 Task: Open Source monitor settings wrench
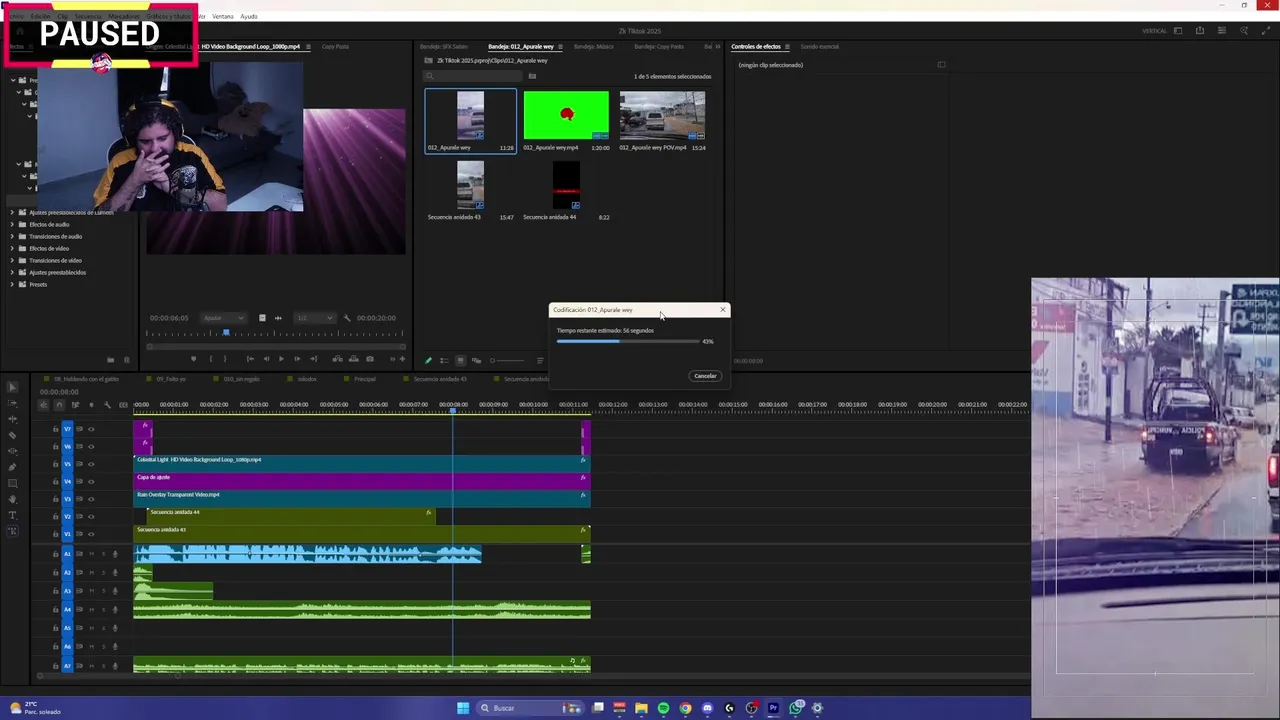click(347, 318)
